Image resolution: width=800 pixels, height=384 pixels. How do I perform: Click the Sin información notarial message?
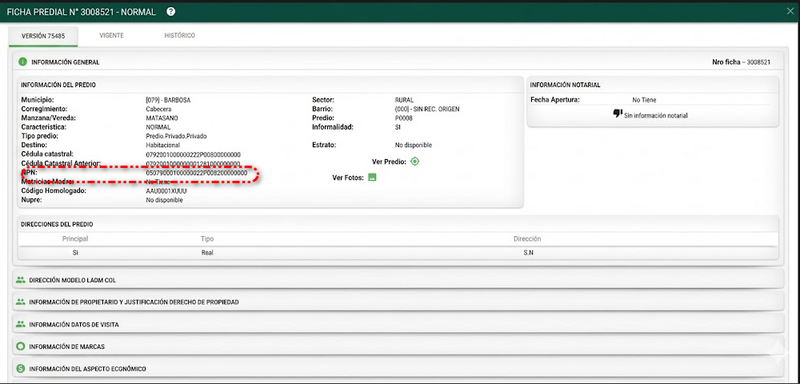656,116
